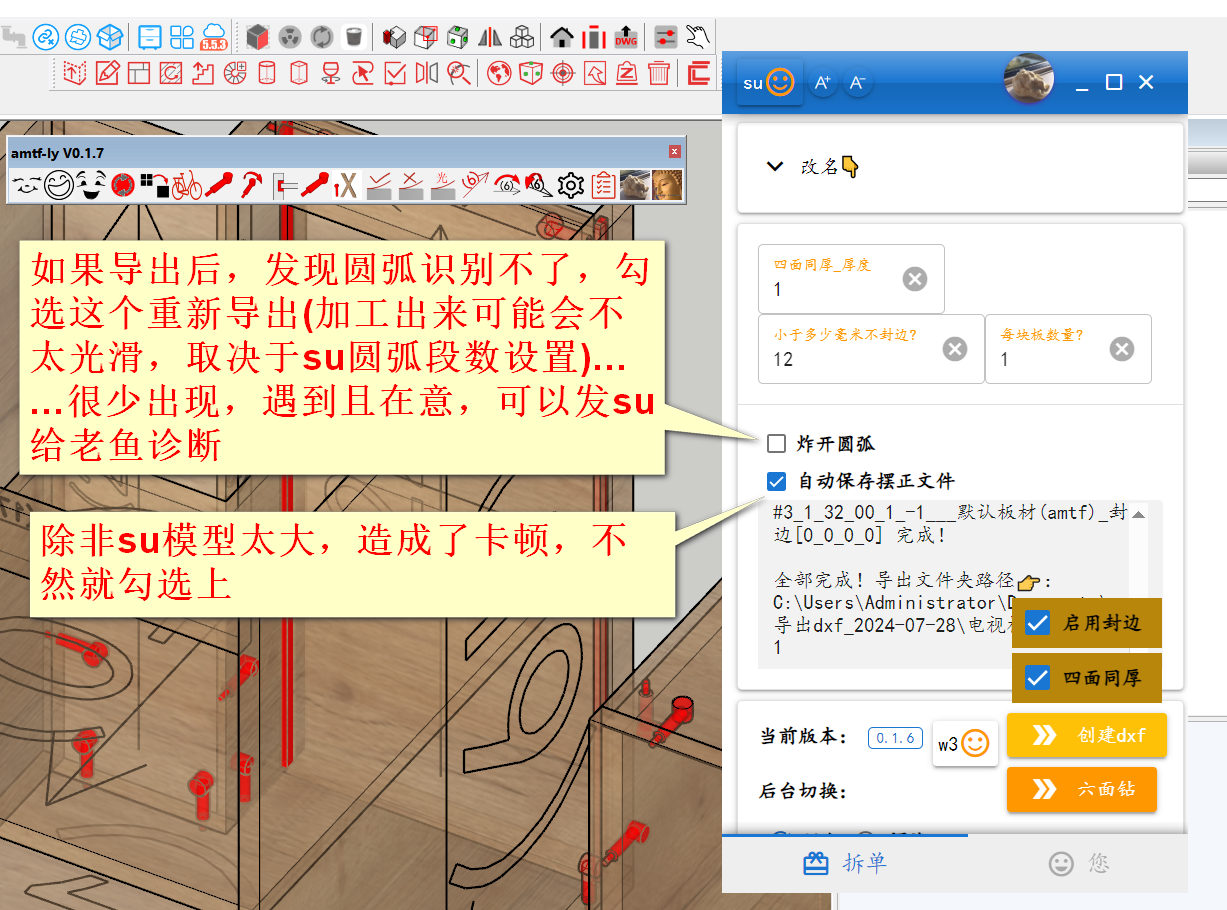Click the red globe icon

[x=499, y=73]
